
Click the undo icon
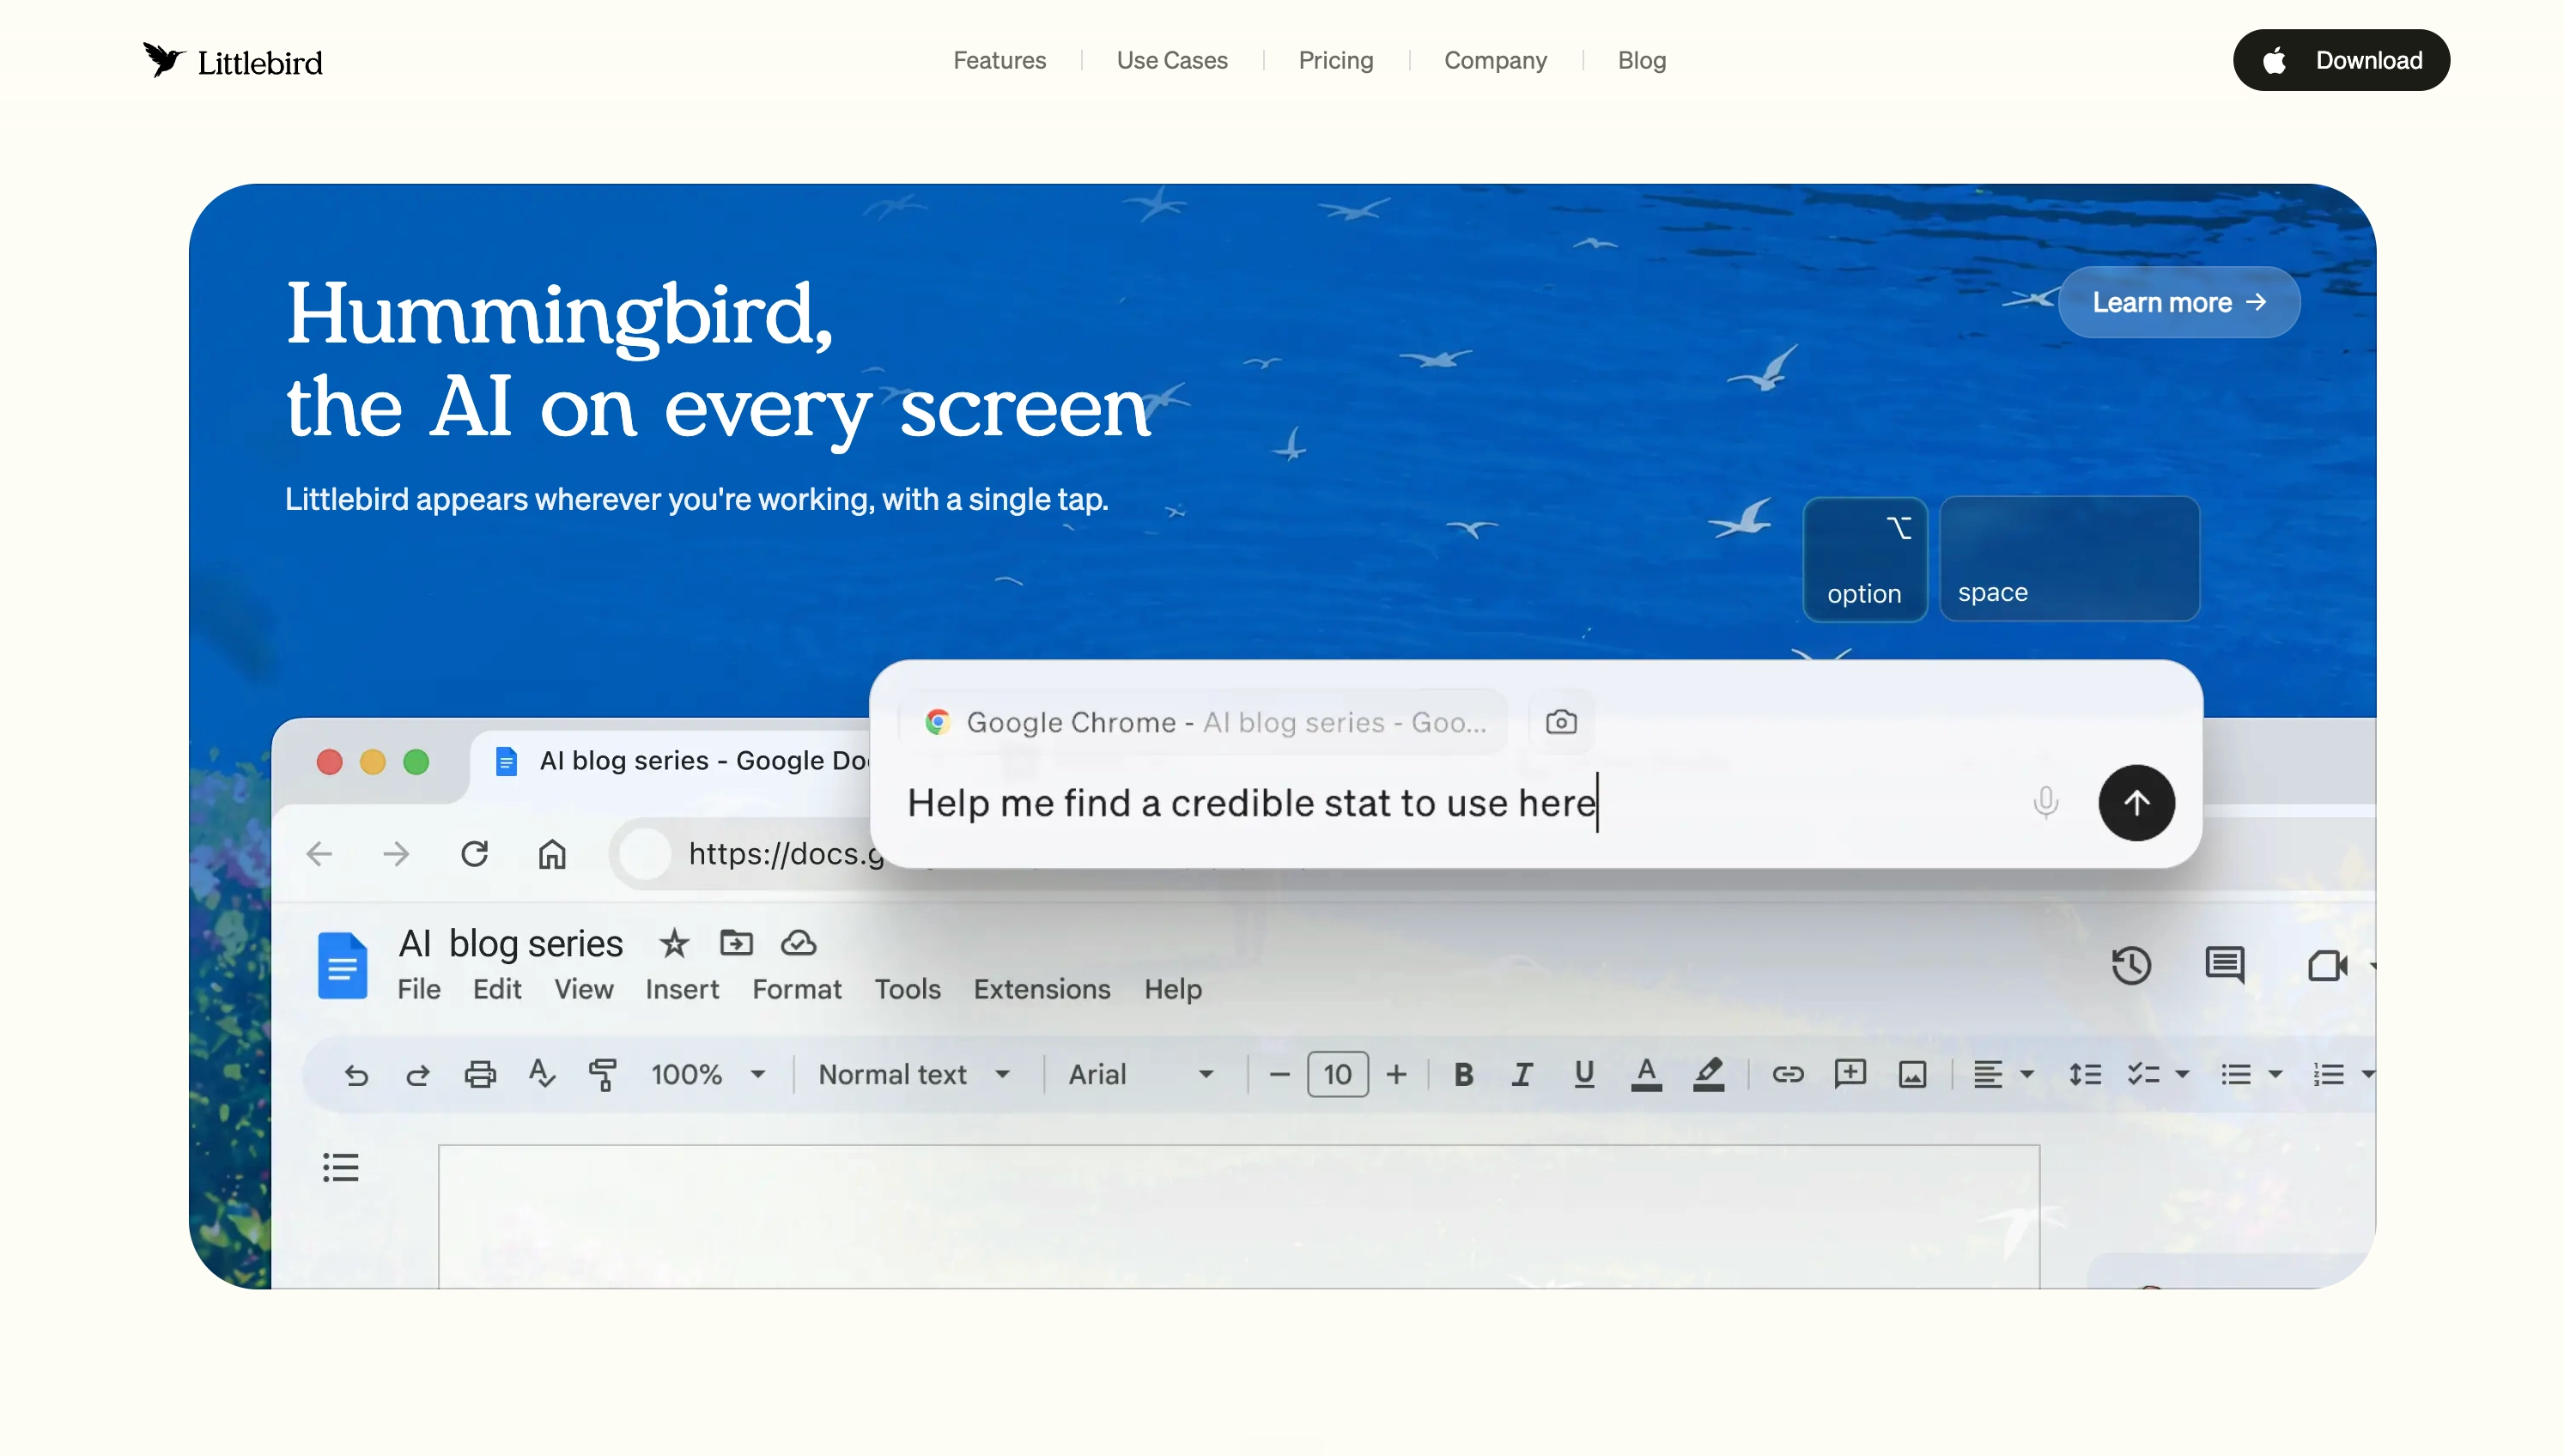[x=356, y=1075]
